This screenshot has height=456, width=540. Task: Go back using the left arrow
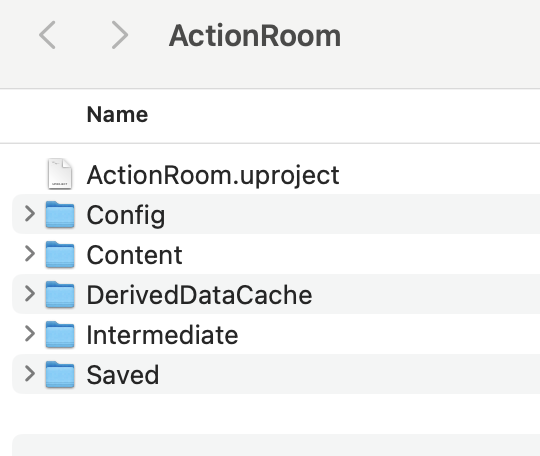coord(47,35)
